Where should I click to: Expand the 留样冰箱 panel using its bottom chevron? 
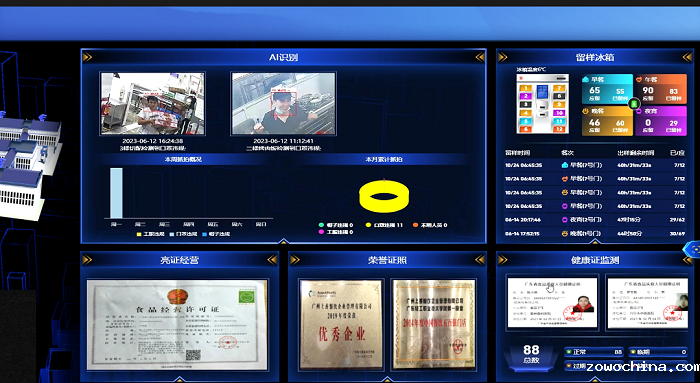click(595, 241)
